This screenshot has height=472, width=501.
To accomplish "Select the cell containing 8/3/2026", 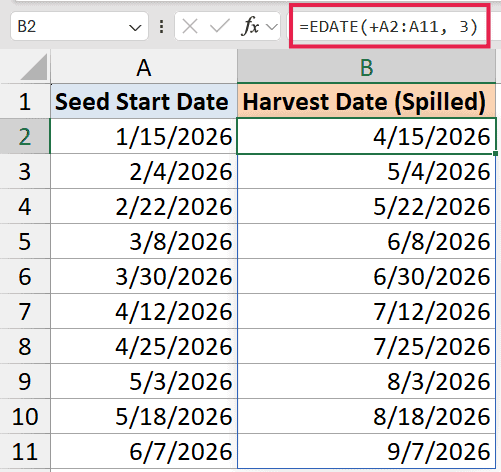I will pyautogui.click(x=366, y=381).
